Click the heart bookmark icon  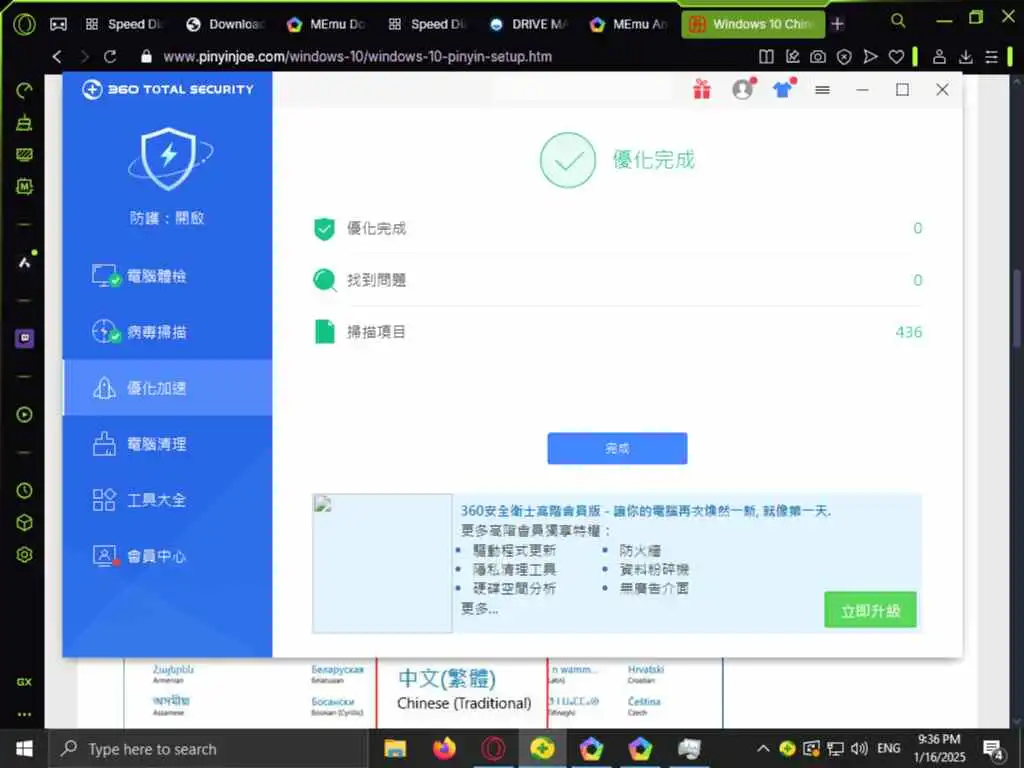pyautogui.click(x=897, y=57)
